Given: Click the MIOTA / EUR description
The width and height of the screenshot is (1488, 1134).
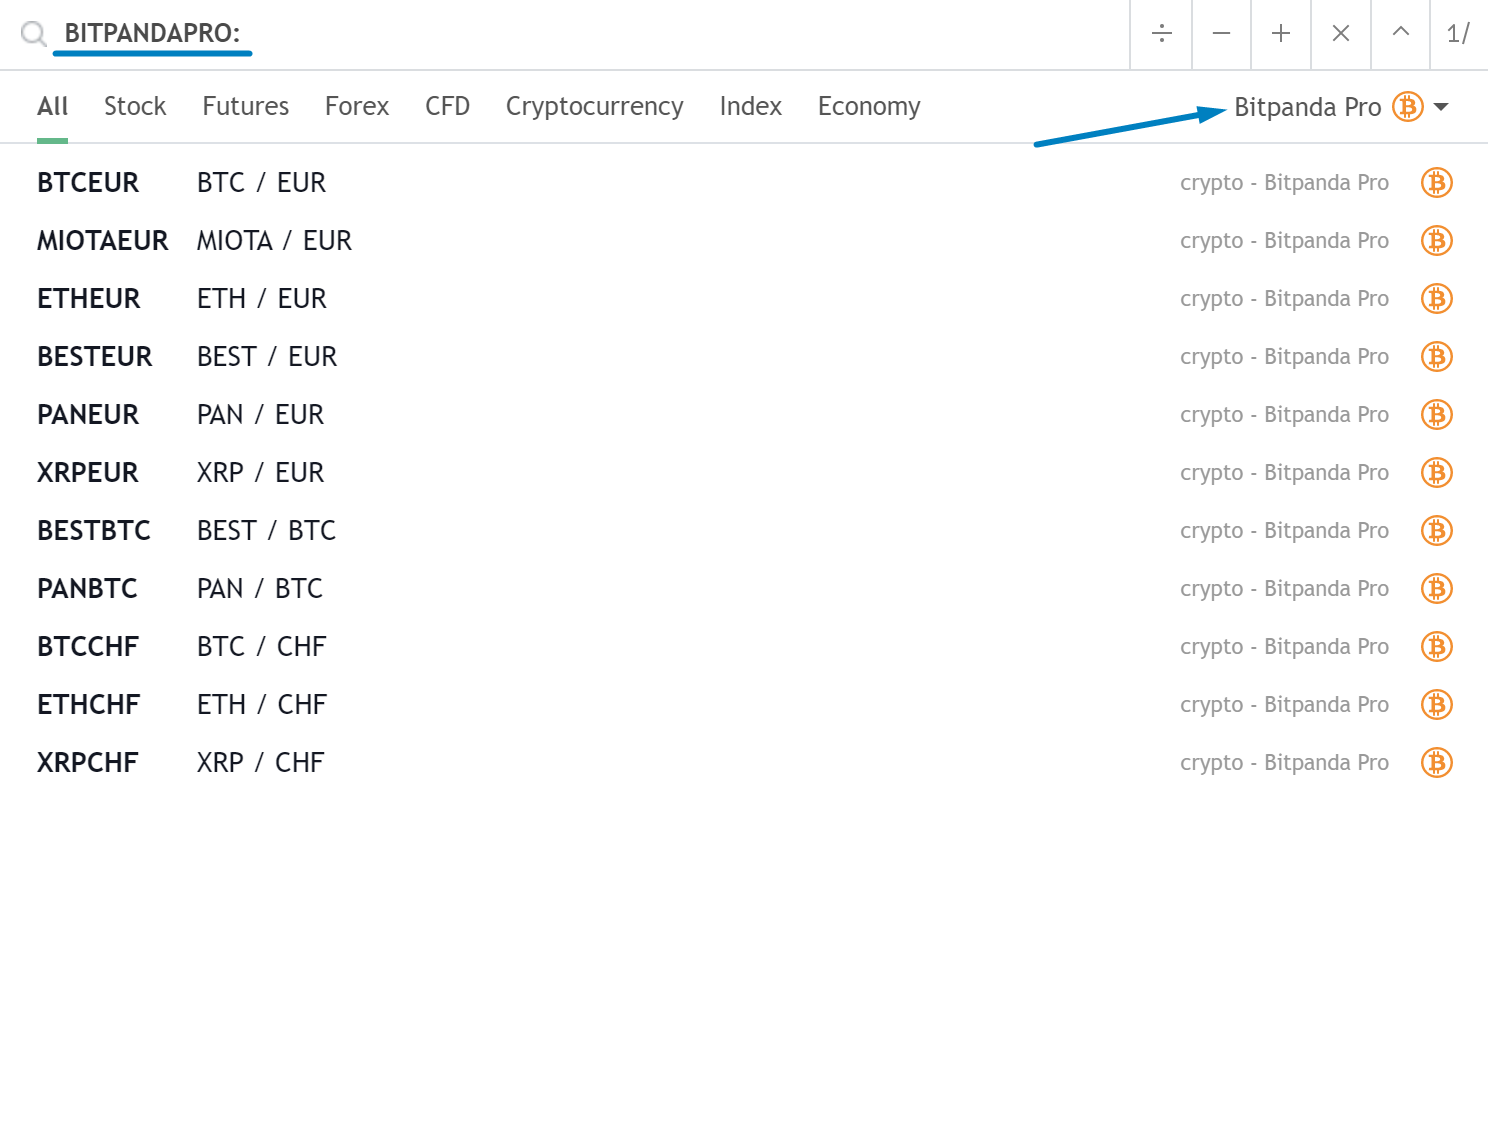Looking at the screenshot, I should tap(274, 241).
